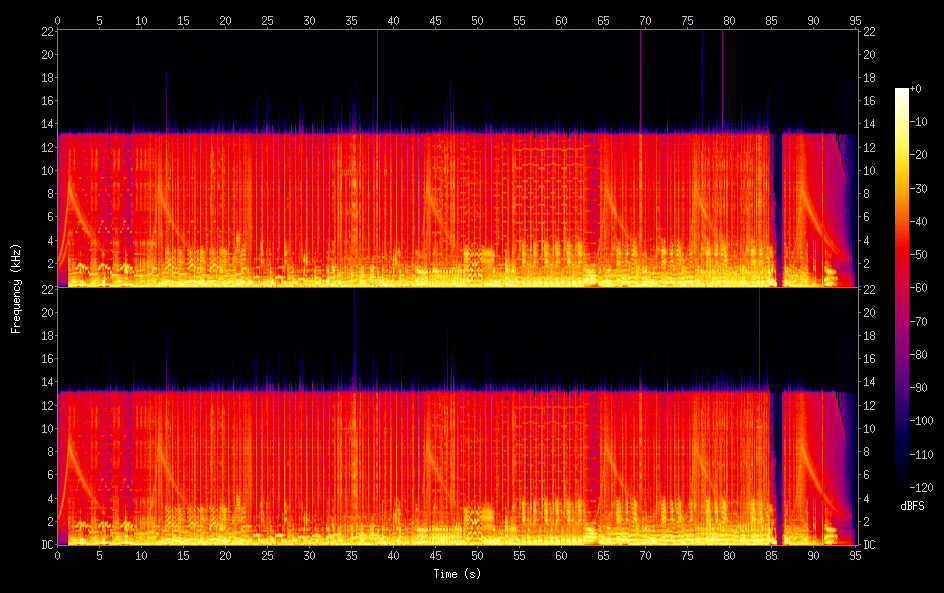The width and height of the screenshot is (944, 593).
Task: Click the "Time (s)" axis label
Action: [x=456, y=574]
